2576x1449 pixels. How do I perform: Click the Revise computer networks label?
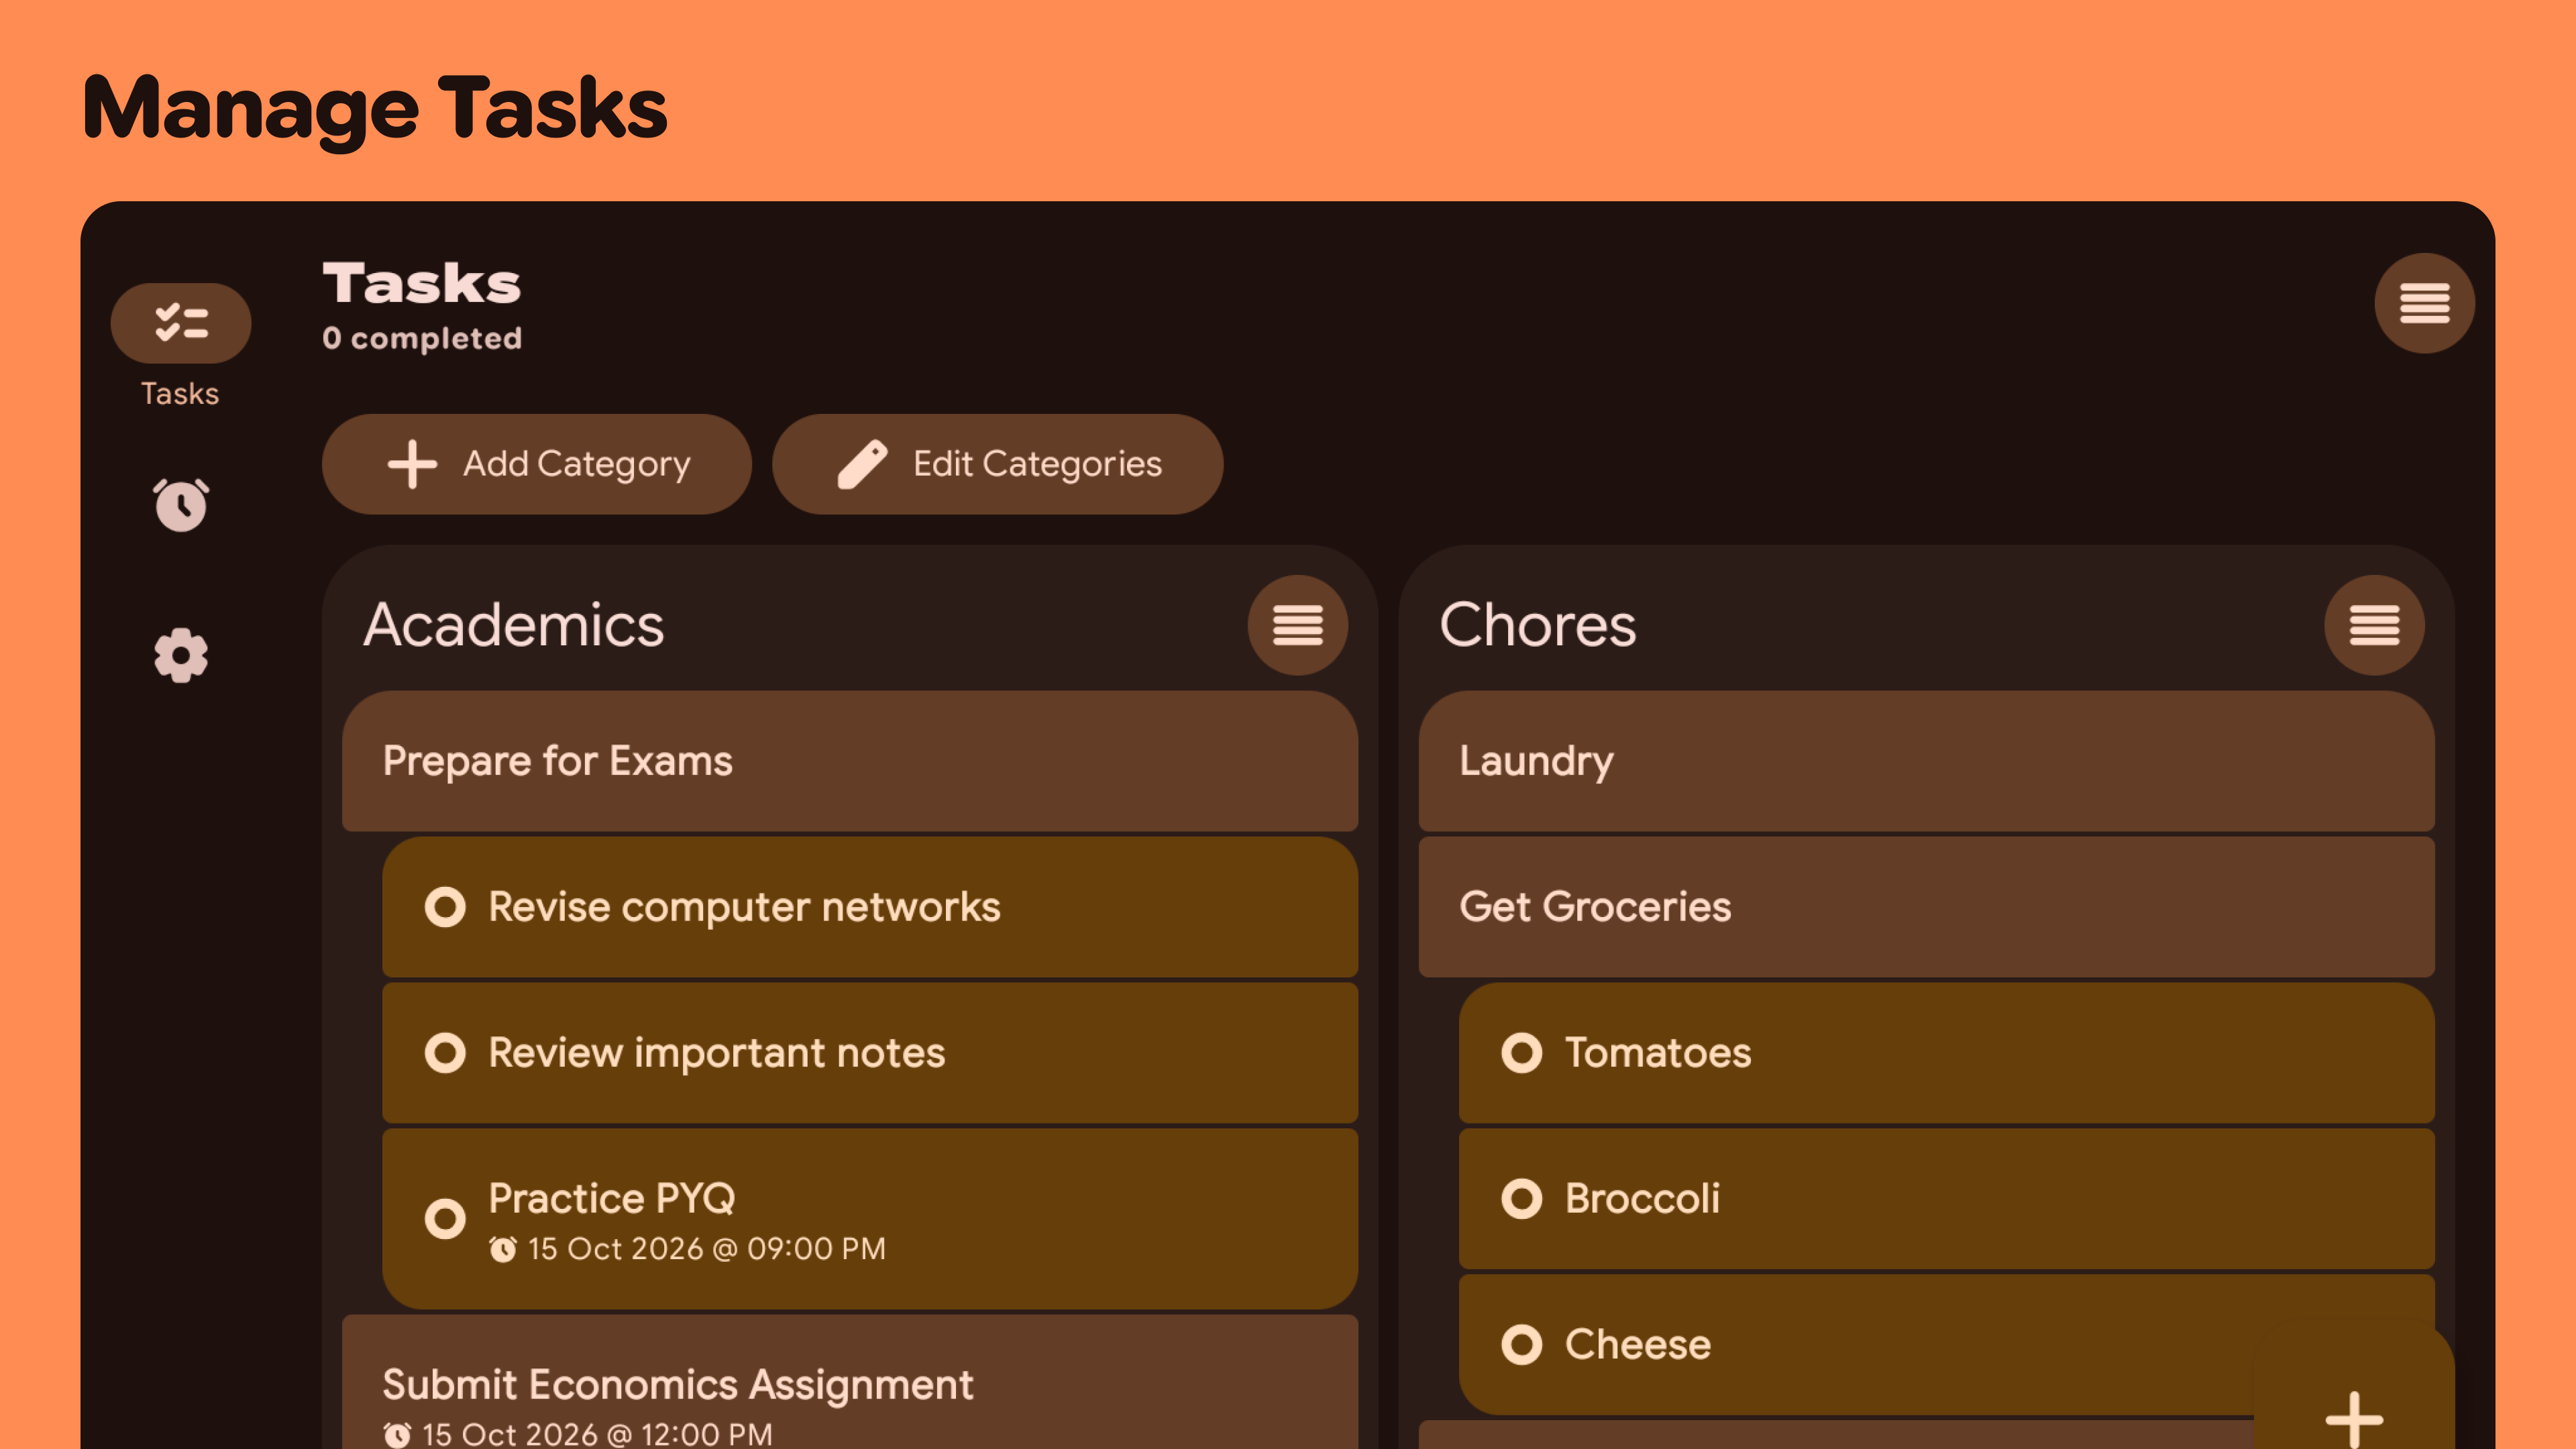coord(744,907)
